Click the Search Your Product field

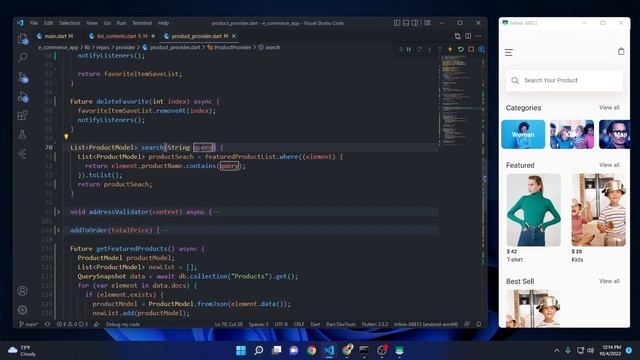[564, 80]
